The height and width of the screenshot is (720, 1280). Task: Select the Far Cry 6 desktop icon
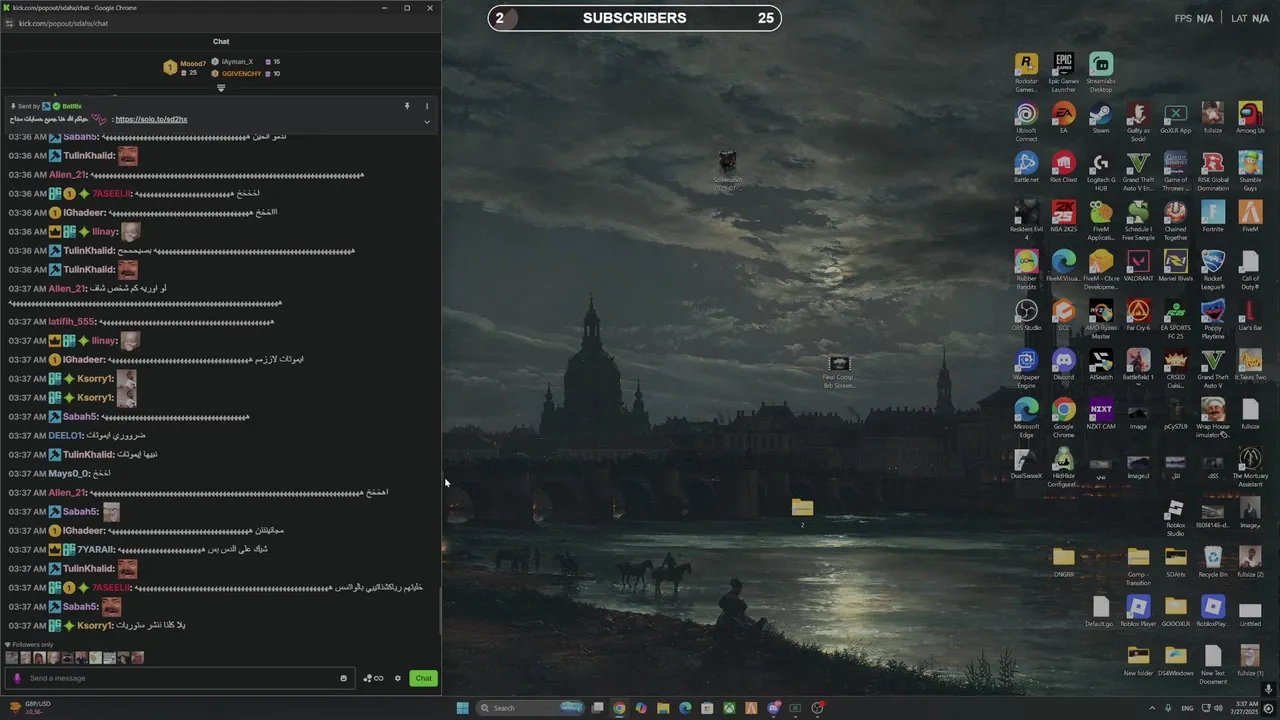click(1138, 315)
